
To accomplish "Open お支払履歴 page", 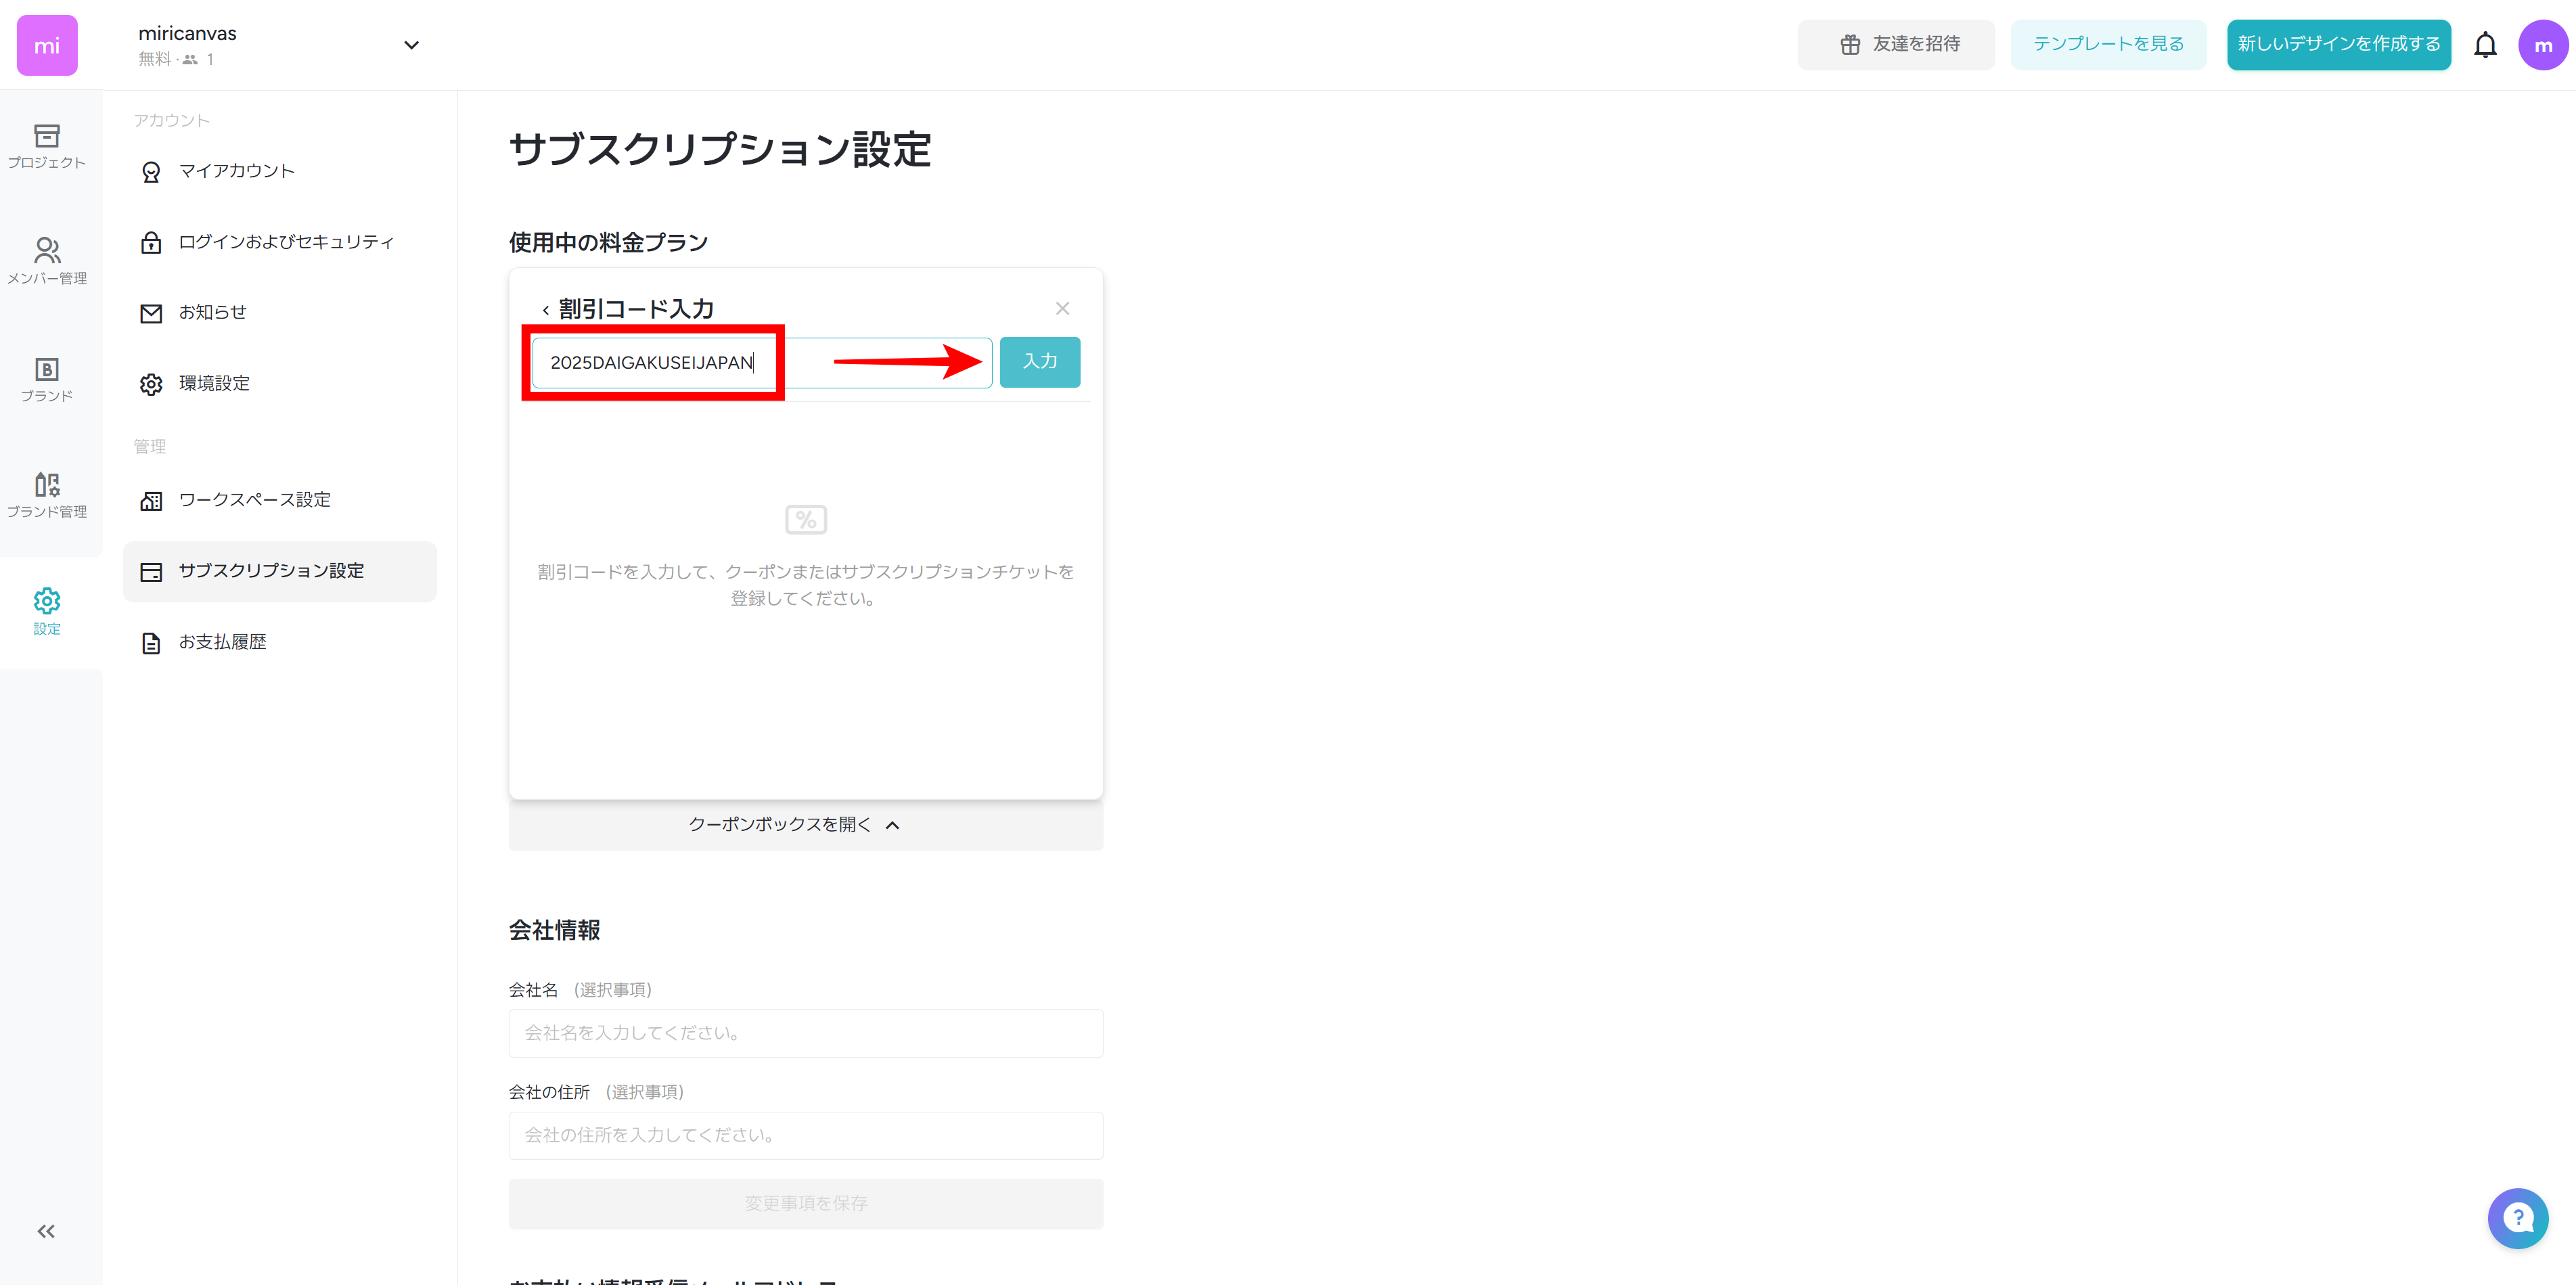I will [280, 642].
